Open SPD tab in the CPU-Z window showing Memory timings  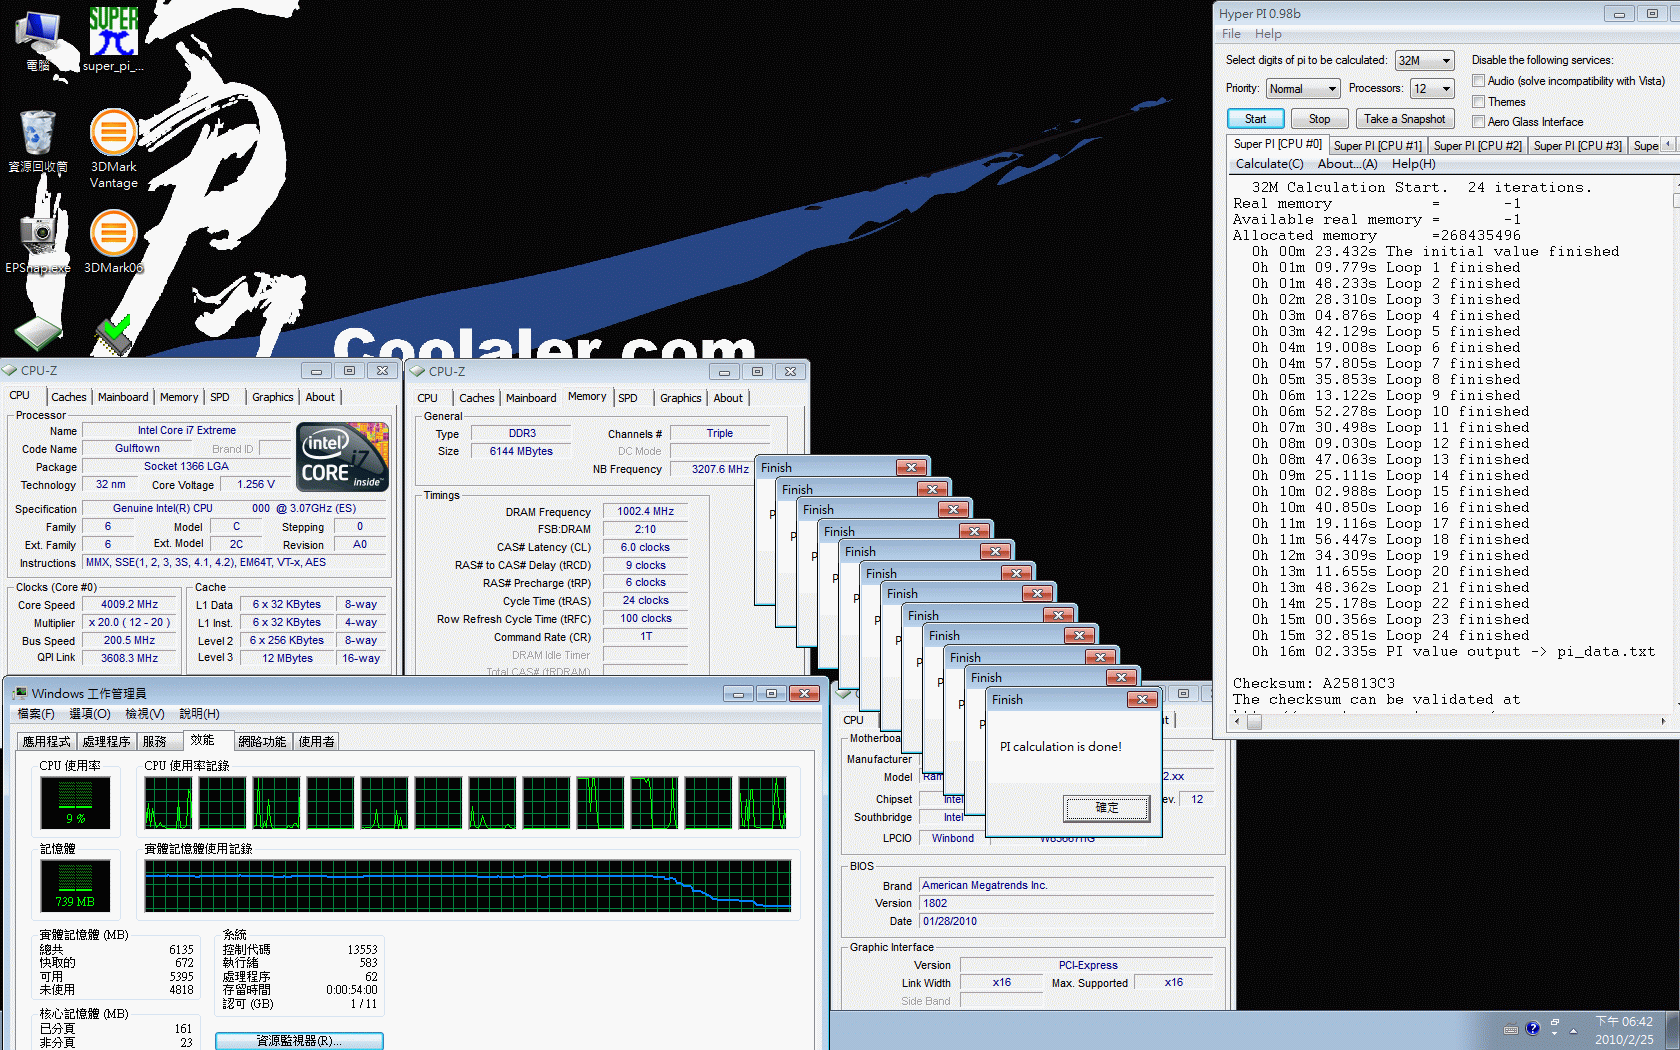[x=628, y=398]
